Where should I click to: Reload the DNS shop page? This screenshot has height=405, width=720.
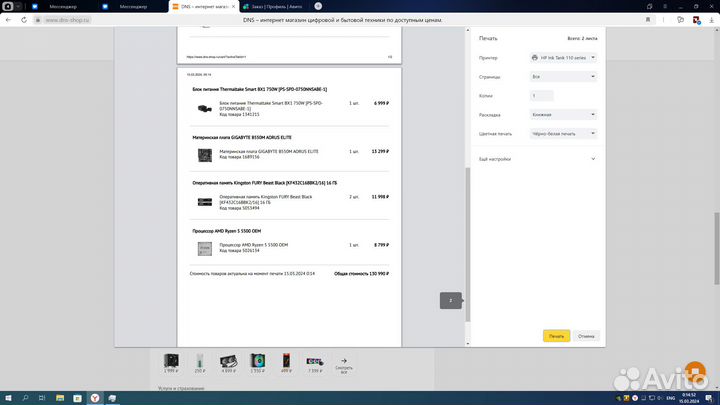(24, 20)
